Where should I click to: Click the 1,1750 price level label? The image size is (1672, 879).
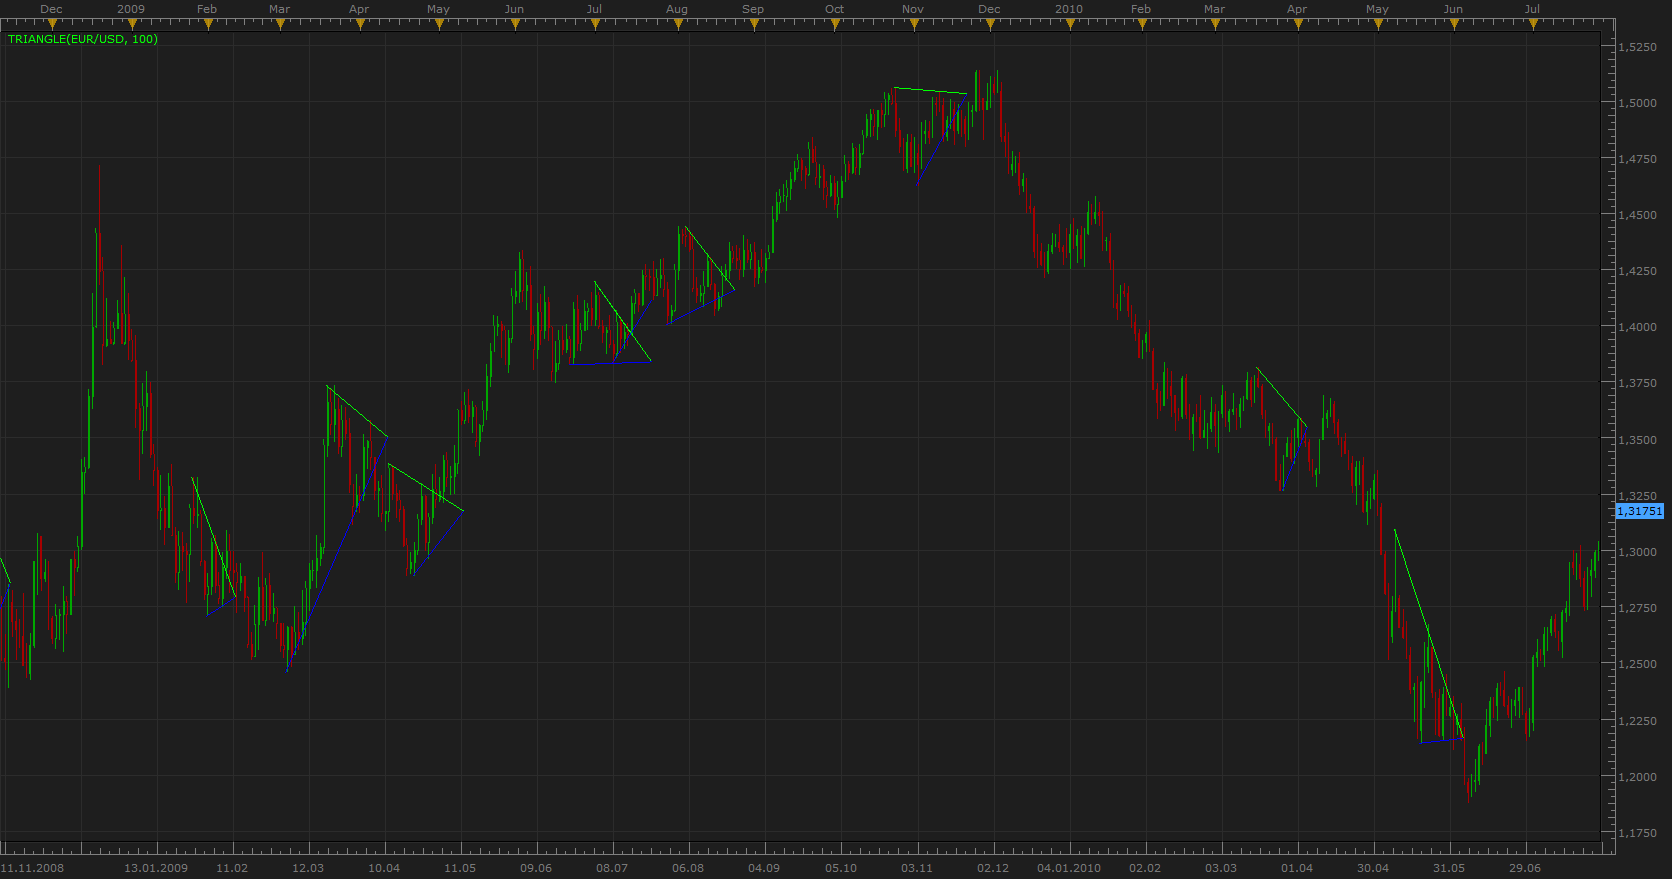point(1638,833)
